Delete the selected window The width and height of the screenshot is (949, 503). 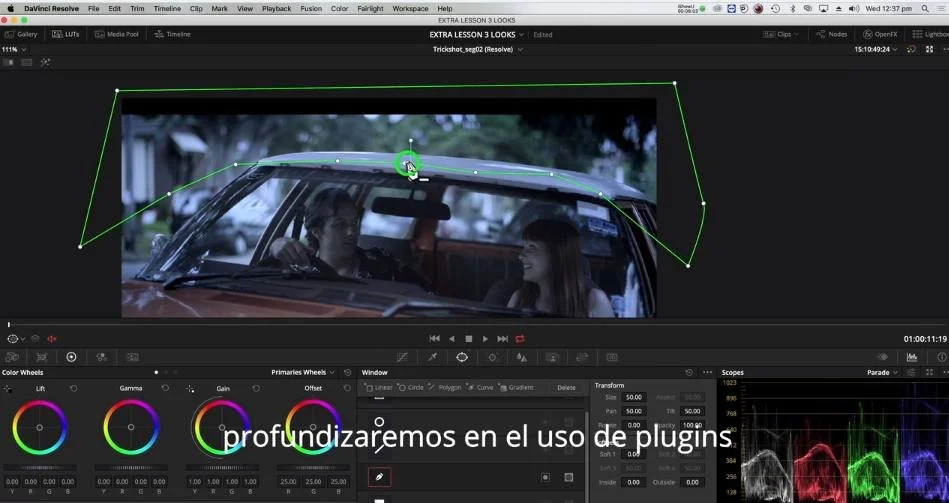[x=566, y=387]
